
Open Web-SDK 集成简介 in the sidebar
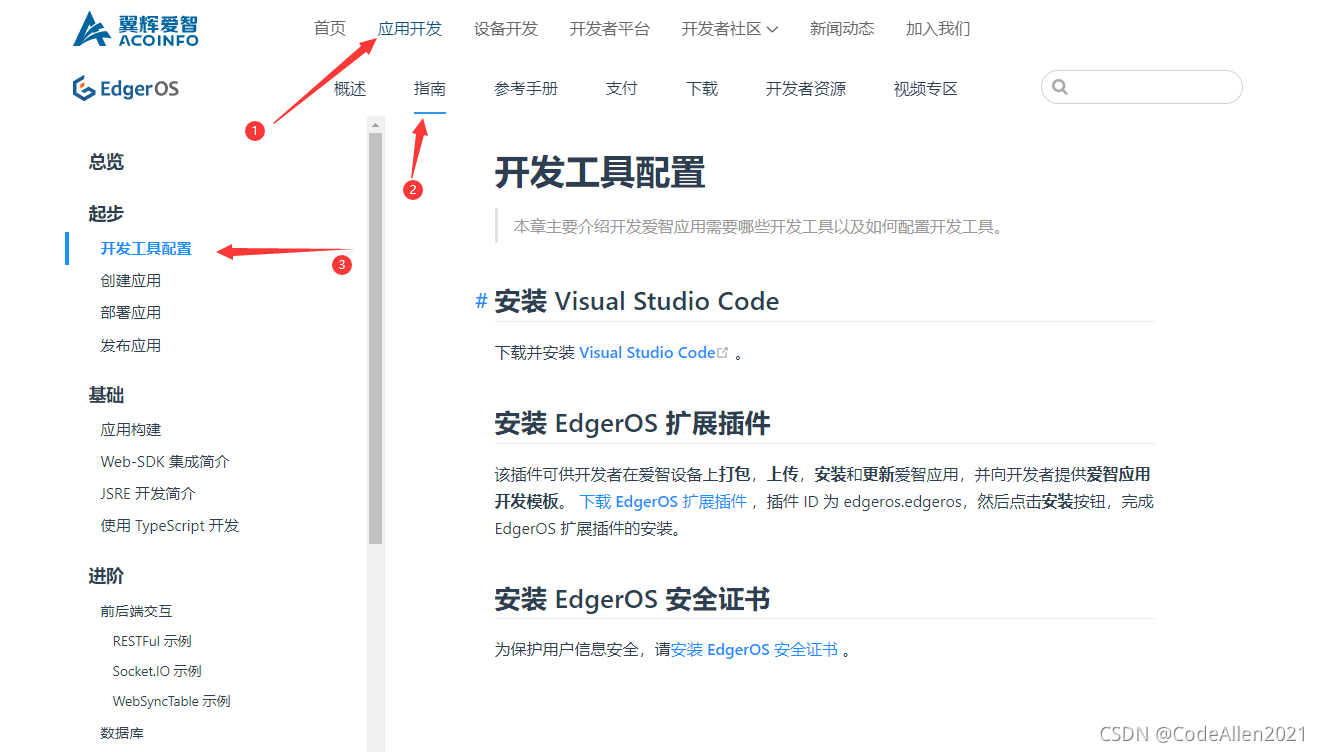pyautogui.click(x=165, y=462)
